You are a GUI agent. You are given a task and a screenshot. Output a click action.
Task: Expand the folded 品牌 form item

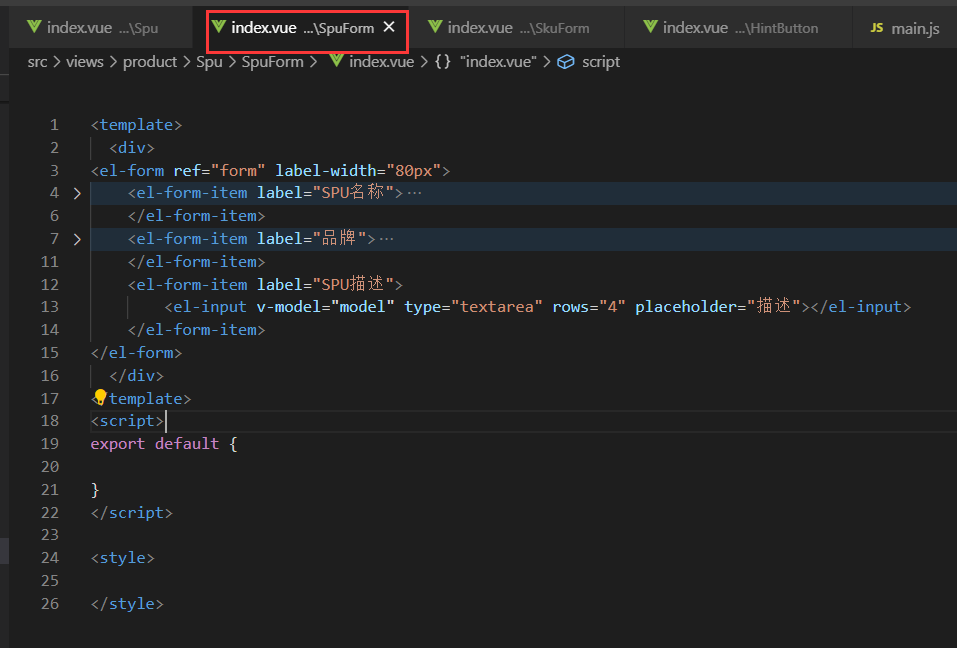[77, 239]
